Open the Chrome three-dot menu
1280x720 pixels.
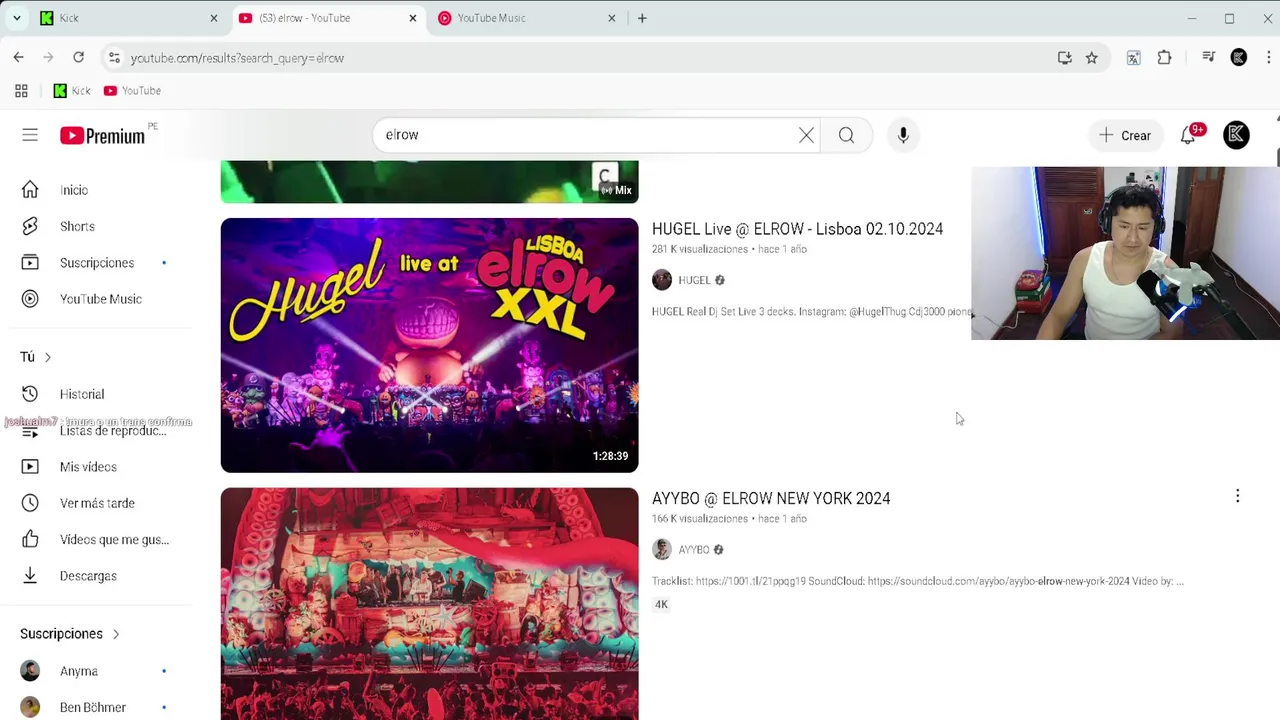[x=1267, y=58]
